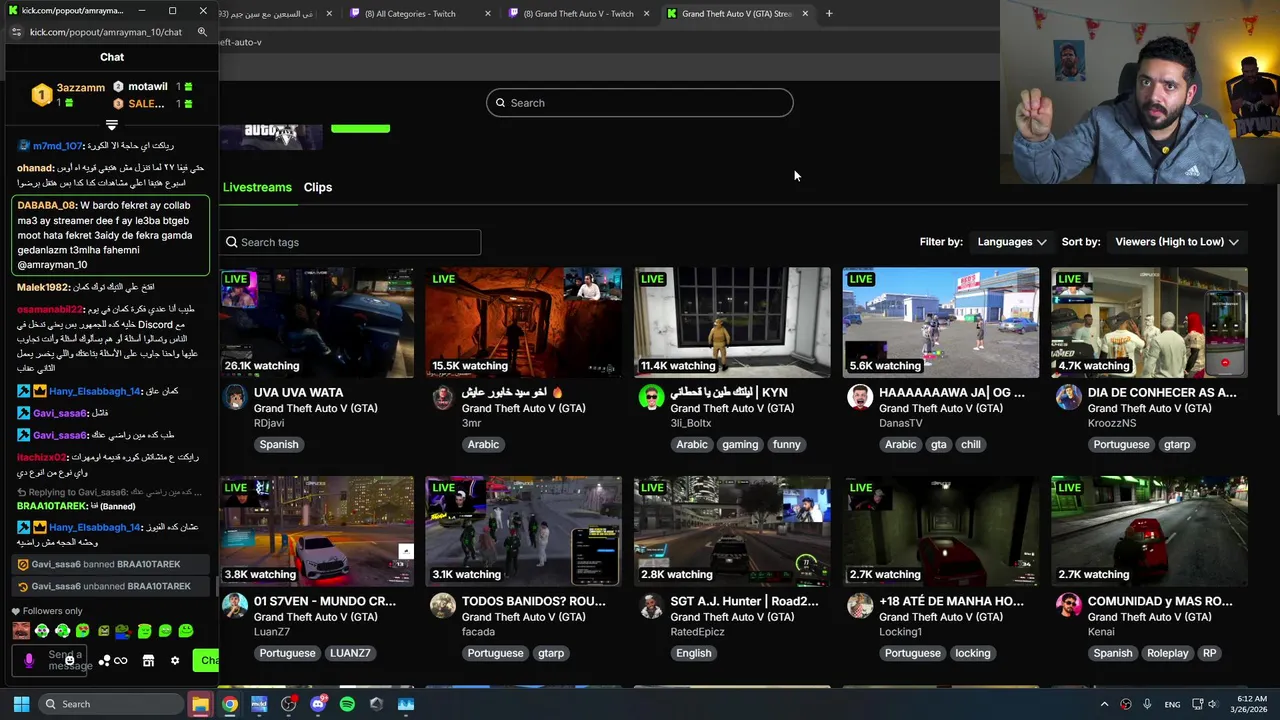Open Discord from the taskbar
Image resolution: width=1280 pixels, height=720 pixels.
(318, 704)
